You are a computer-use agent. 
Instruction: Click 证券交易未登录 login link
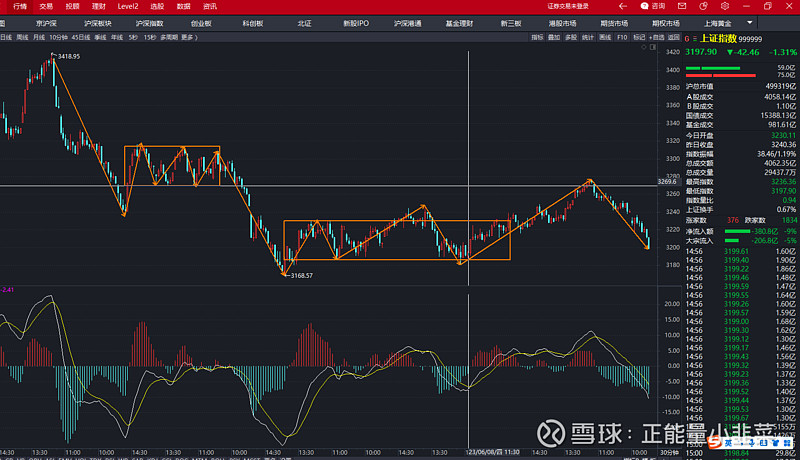(x=569, y=6)
